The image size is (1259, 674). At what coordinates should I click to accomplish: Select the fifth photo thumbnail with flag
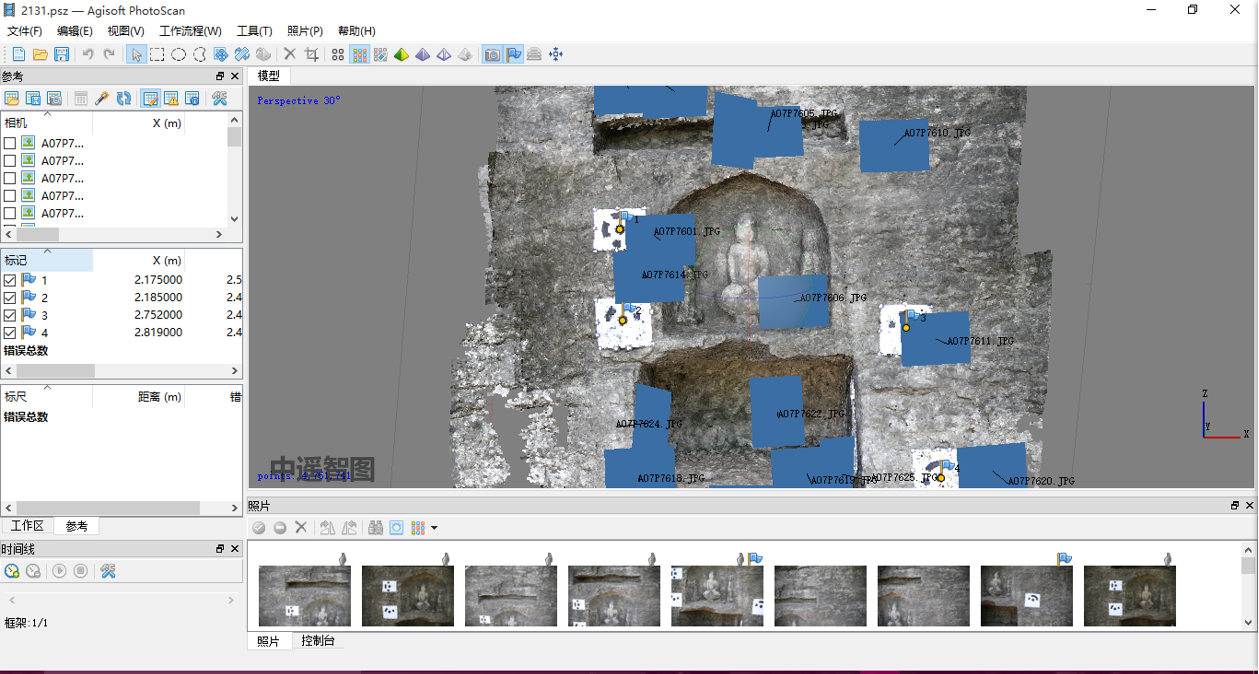coord(716,596)
